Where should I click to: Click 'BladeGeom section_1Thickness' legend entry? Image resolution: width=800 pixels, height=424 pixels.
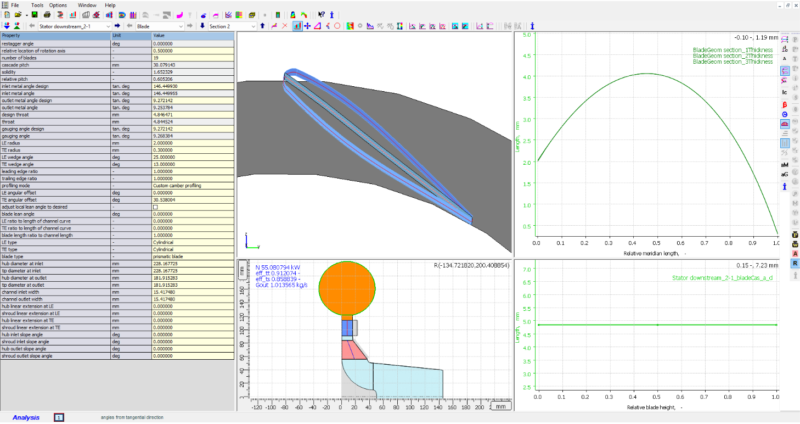[733, 50]
